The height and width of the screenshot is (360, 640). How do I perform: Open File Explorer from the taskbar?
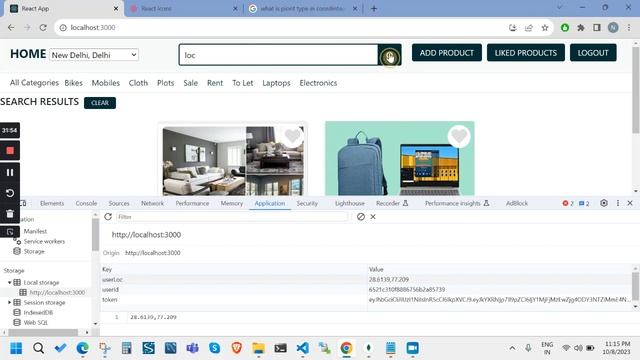click(x=258, y=348)
